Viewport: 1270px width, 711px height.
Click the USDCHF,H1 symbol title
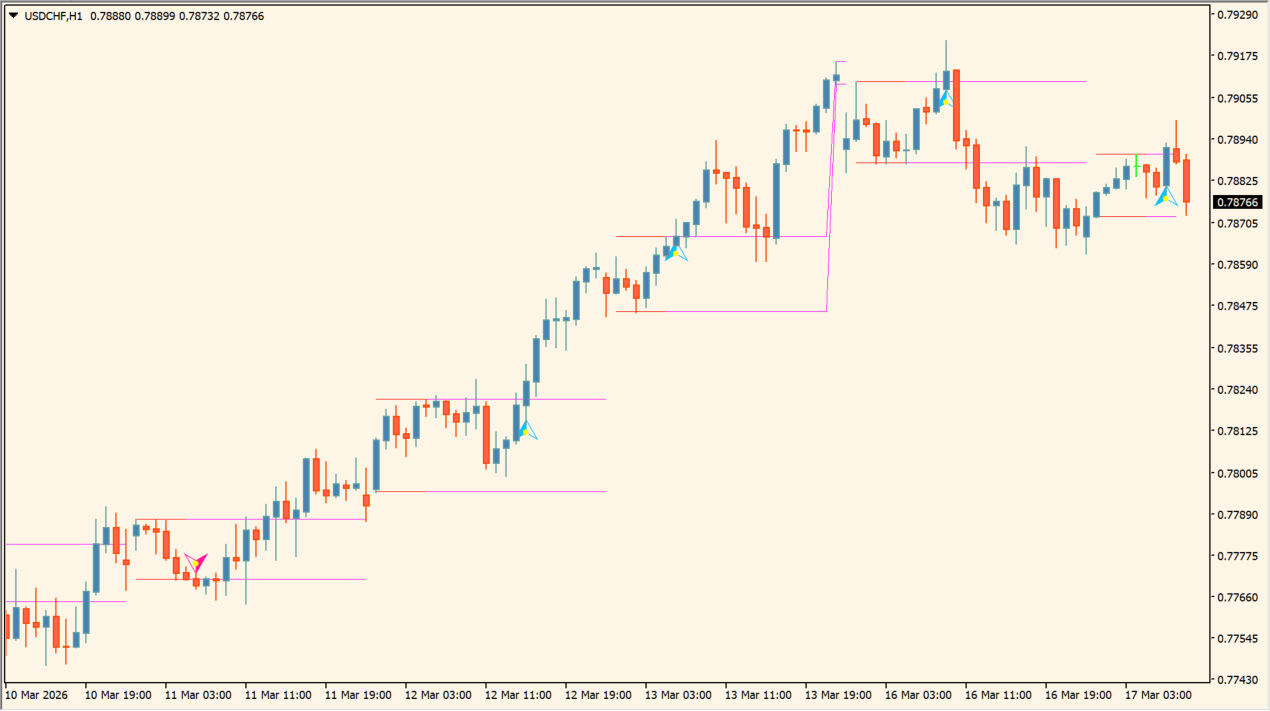coord(53,16)
